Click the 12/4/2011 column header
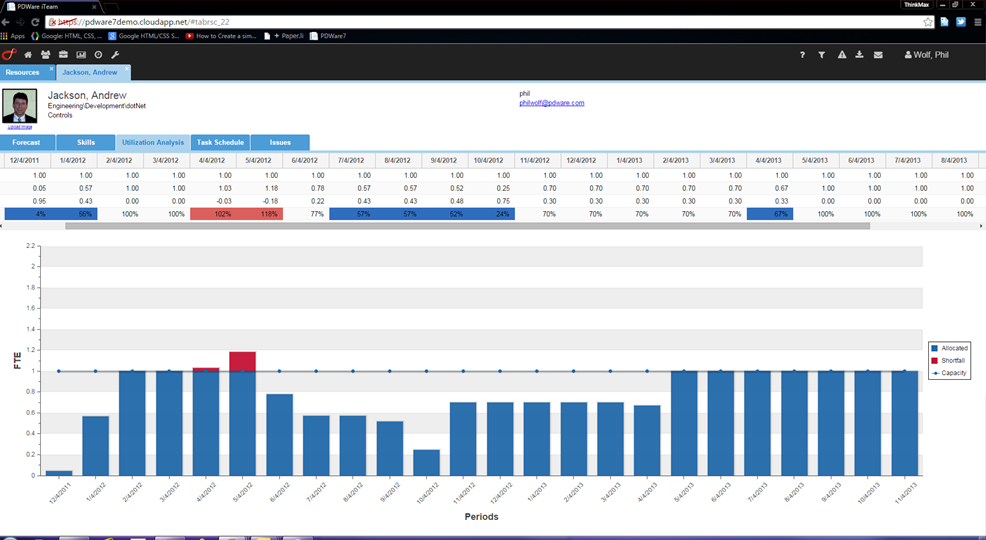 tap(27, 160)
